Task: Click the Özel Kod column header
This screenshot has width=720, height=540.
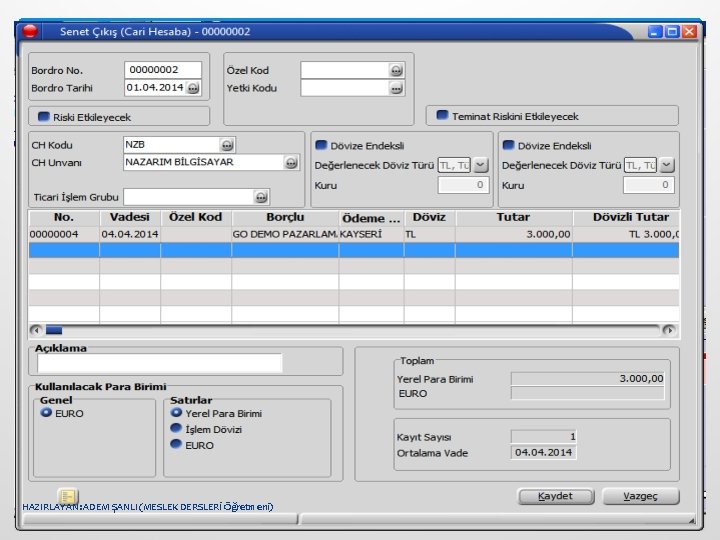Action: tap(196, 218)
